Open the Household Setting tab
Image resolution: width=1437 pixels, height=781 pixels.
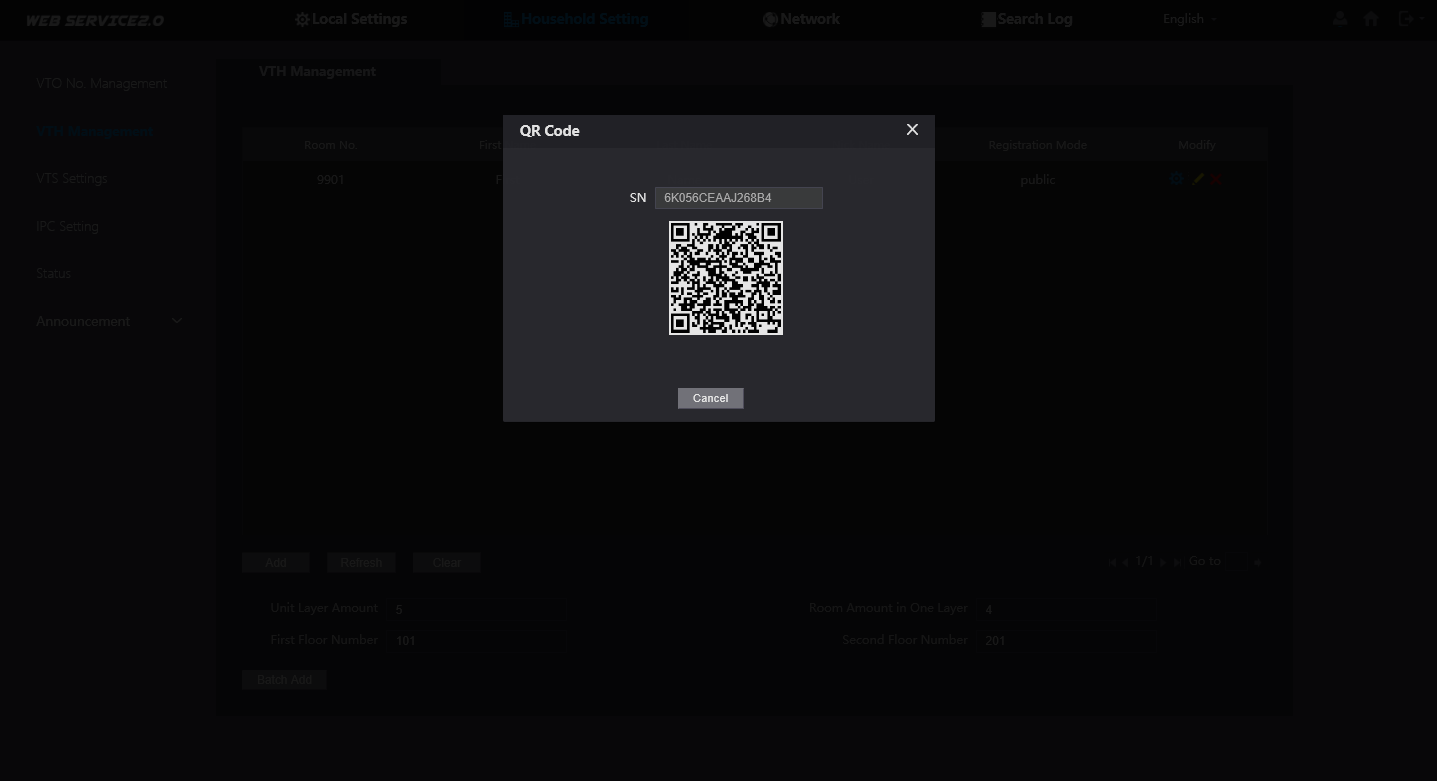pos(575,19)
